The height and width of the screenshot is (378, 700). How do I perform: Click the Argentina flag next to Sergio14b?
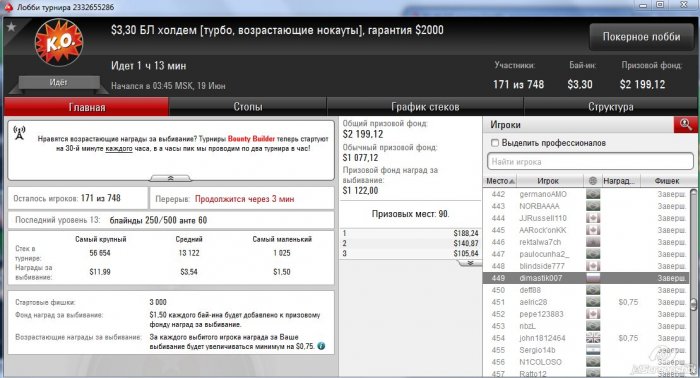point(593,350)
